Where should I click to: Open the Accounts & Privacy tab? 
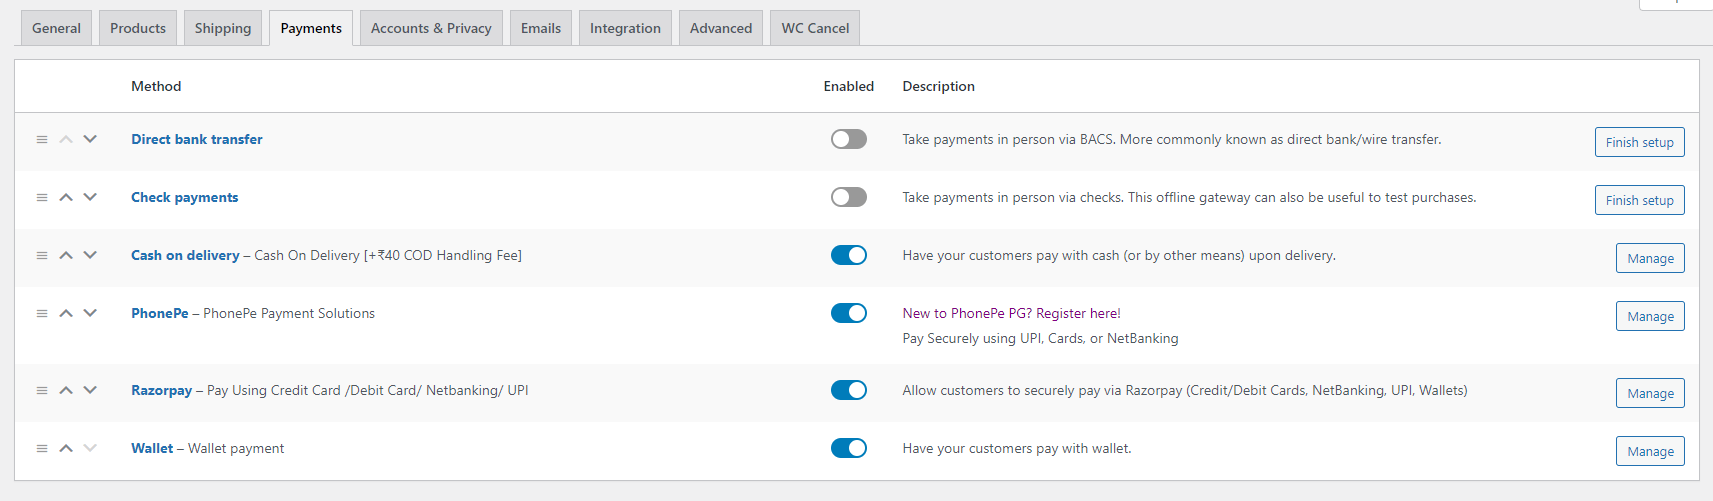tap(431, 28)
